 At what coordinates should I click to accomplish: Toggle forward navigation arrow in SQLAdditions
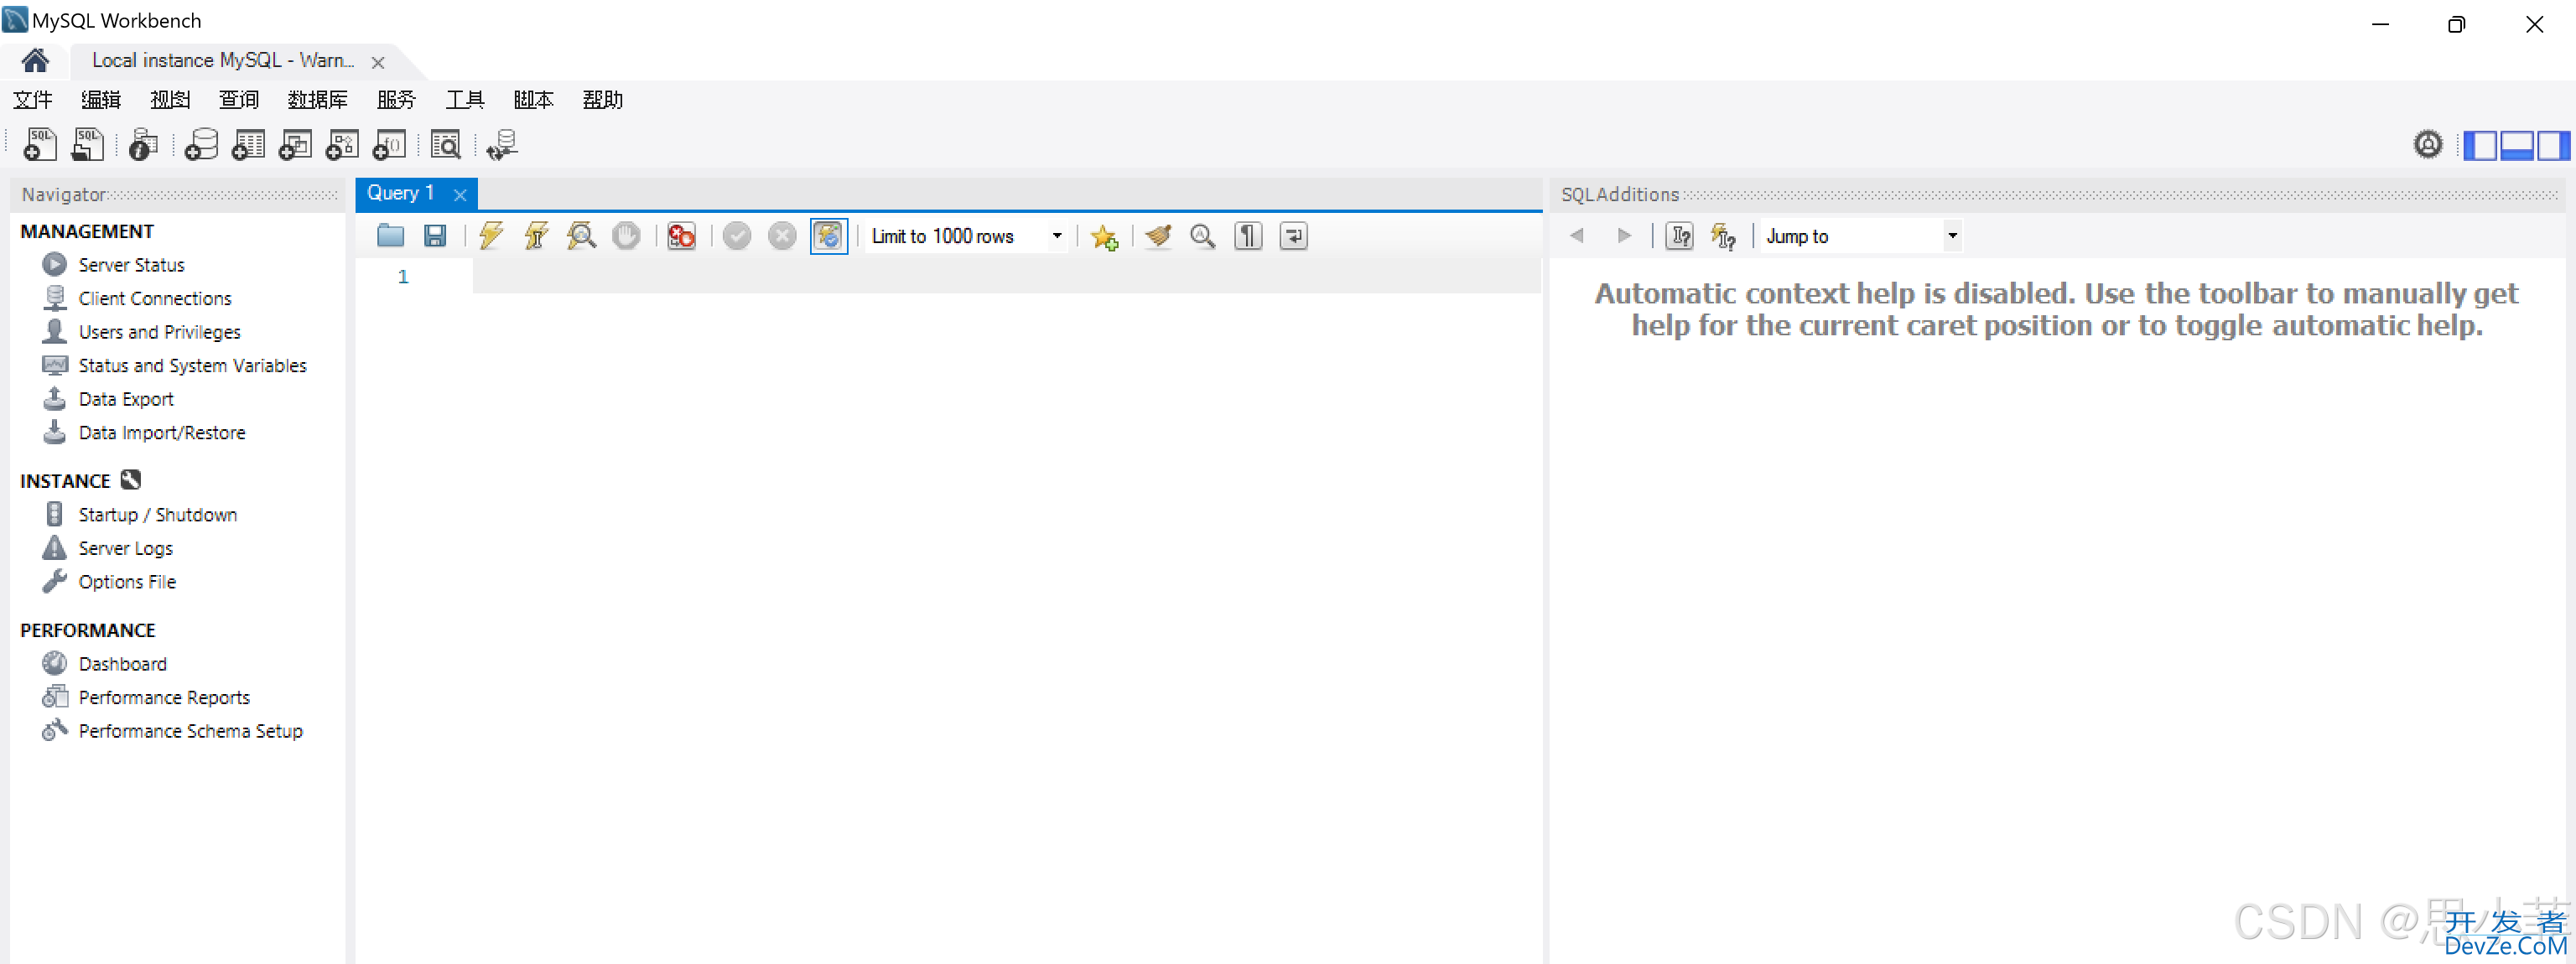pos(1623,235)
